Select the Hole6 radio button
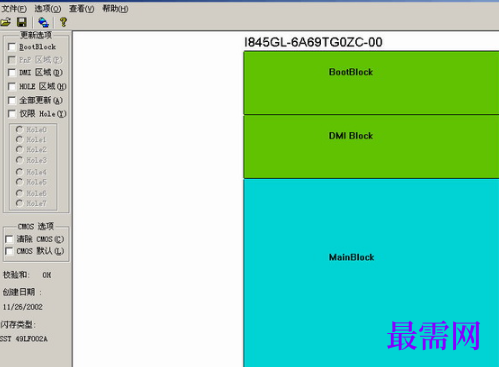 pos(19,193)
